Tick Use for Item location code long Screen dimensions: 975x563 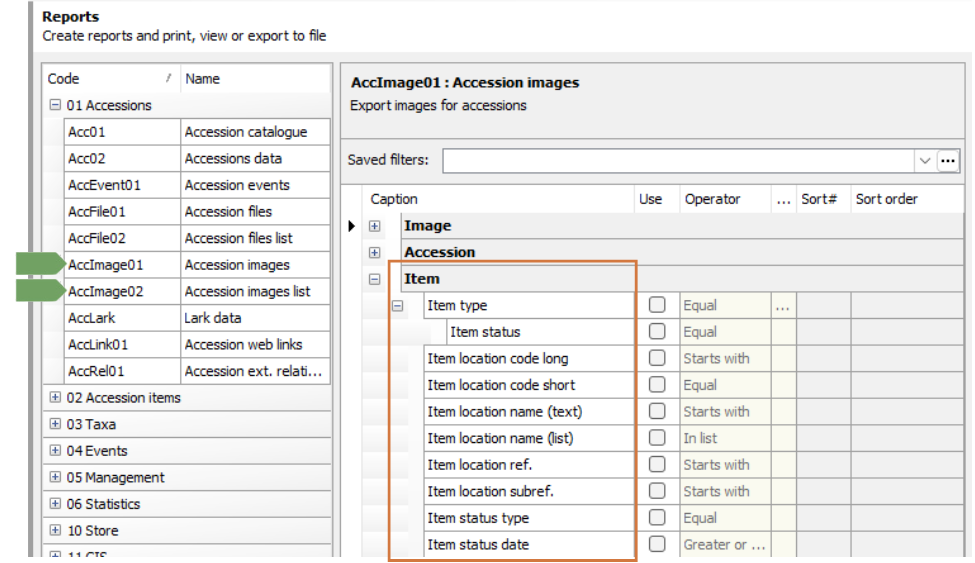coord(657,358)
